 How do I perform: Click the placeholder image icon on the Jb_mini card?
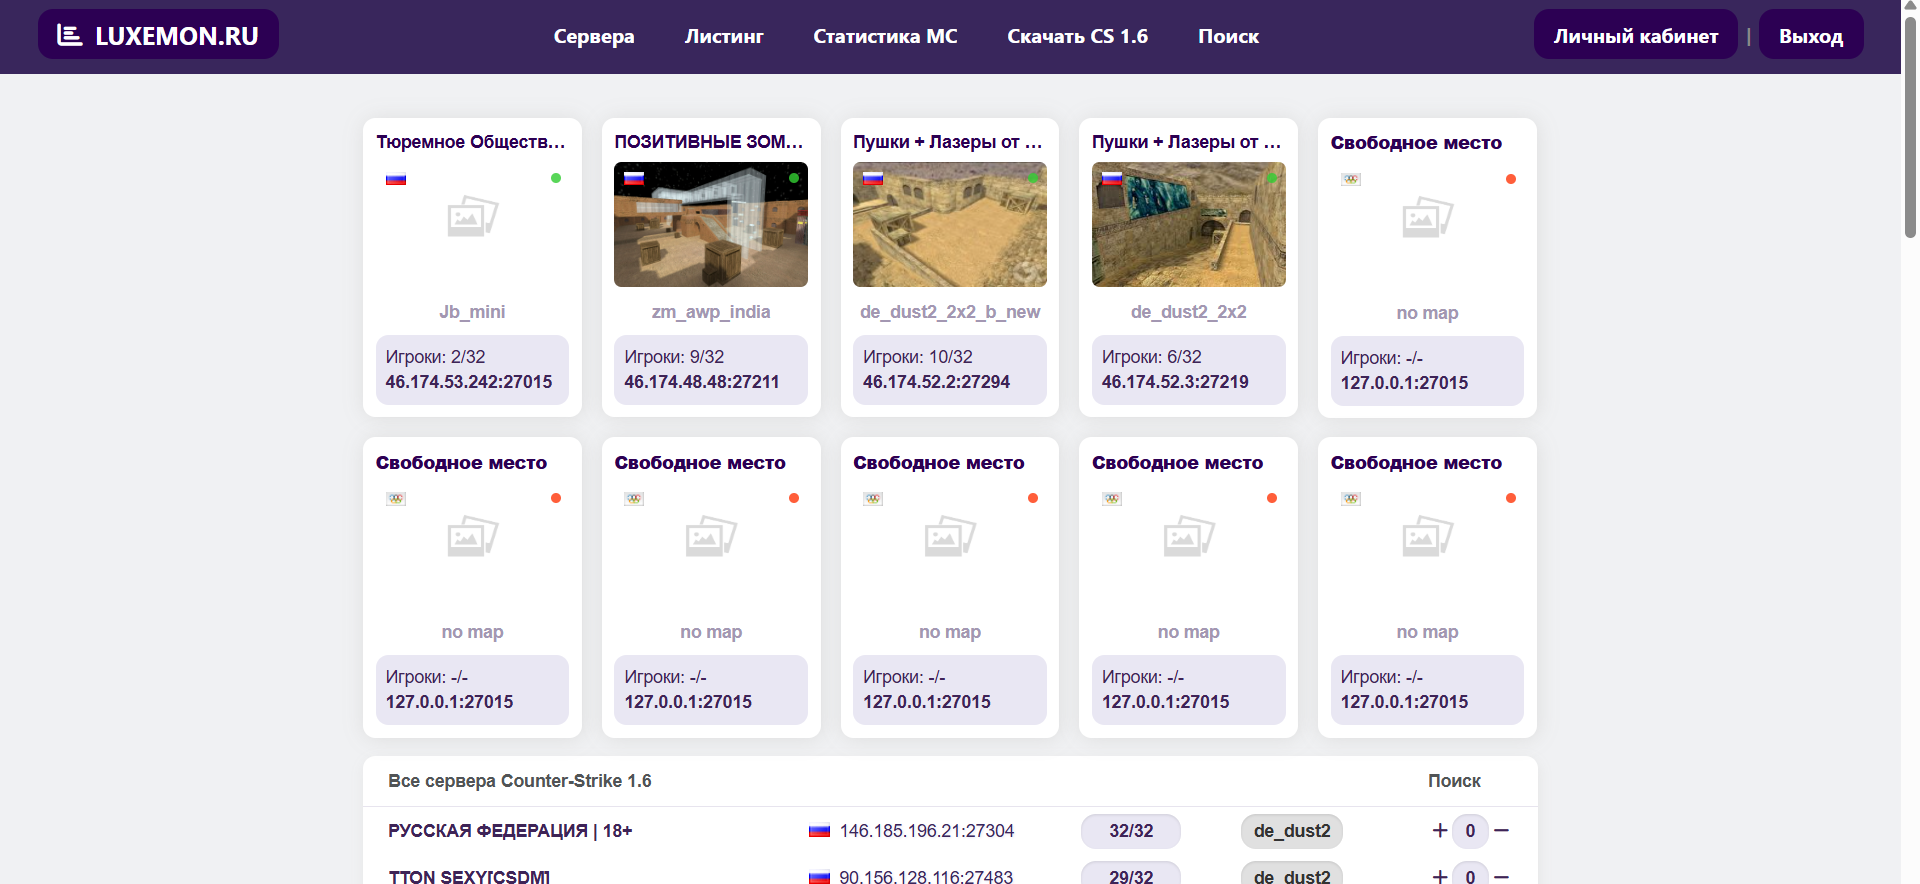pyautogui.click(x=472, y=217)
